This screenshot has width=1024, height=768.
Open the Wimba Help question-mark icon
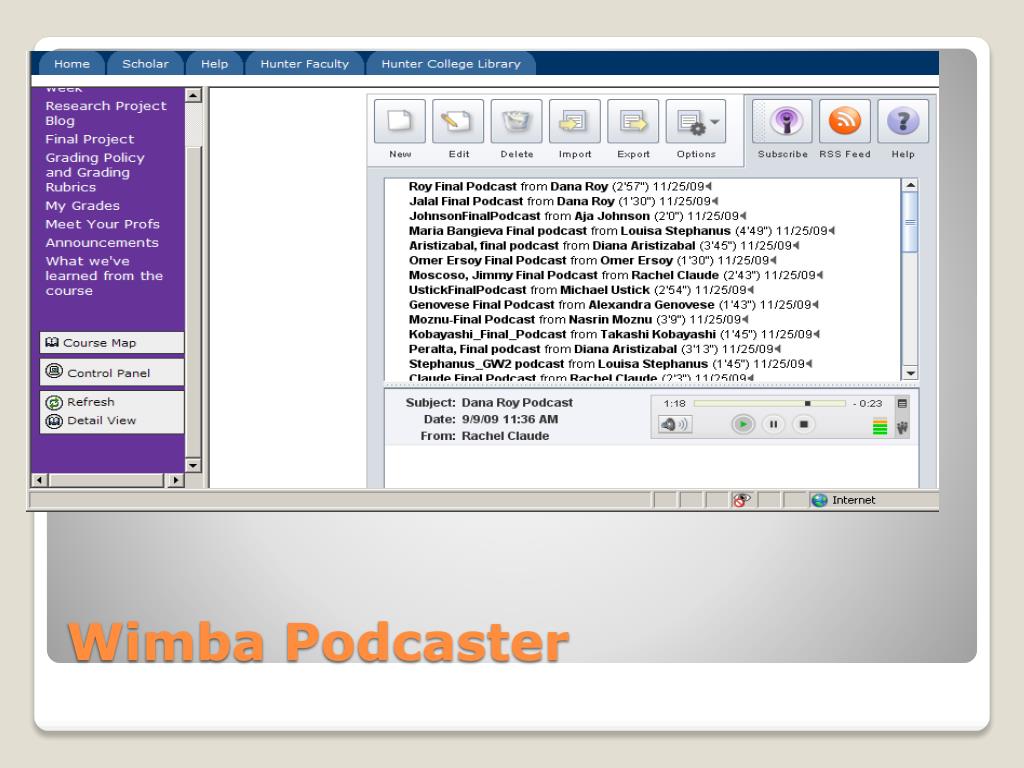tap(903, 121)
